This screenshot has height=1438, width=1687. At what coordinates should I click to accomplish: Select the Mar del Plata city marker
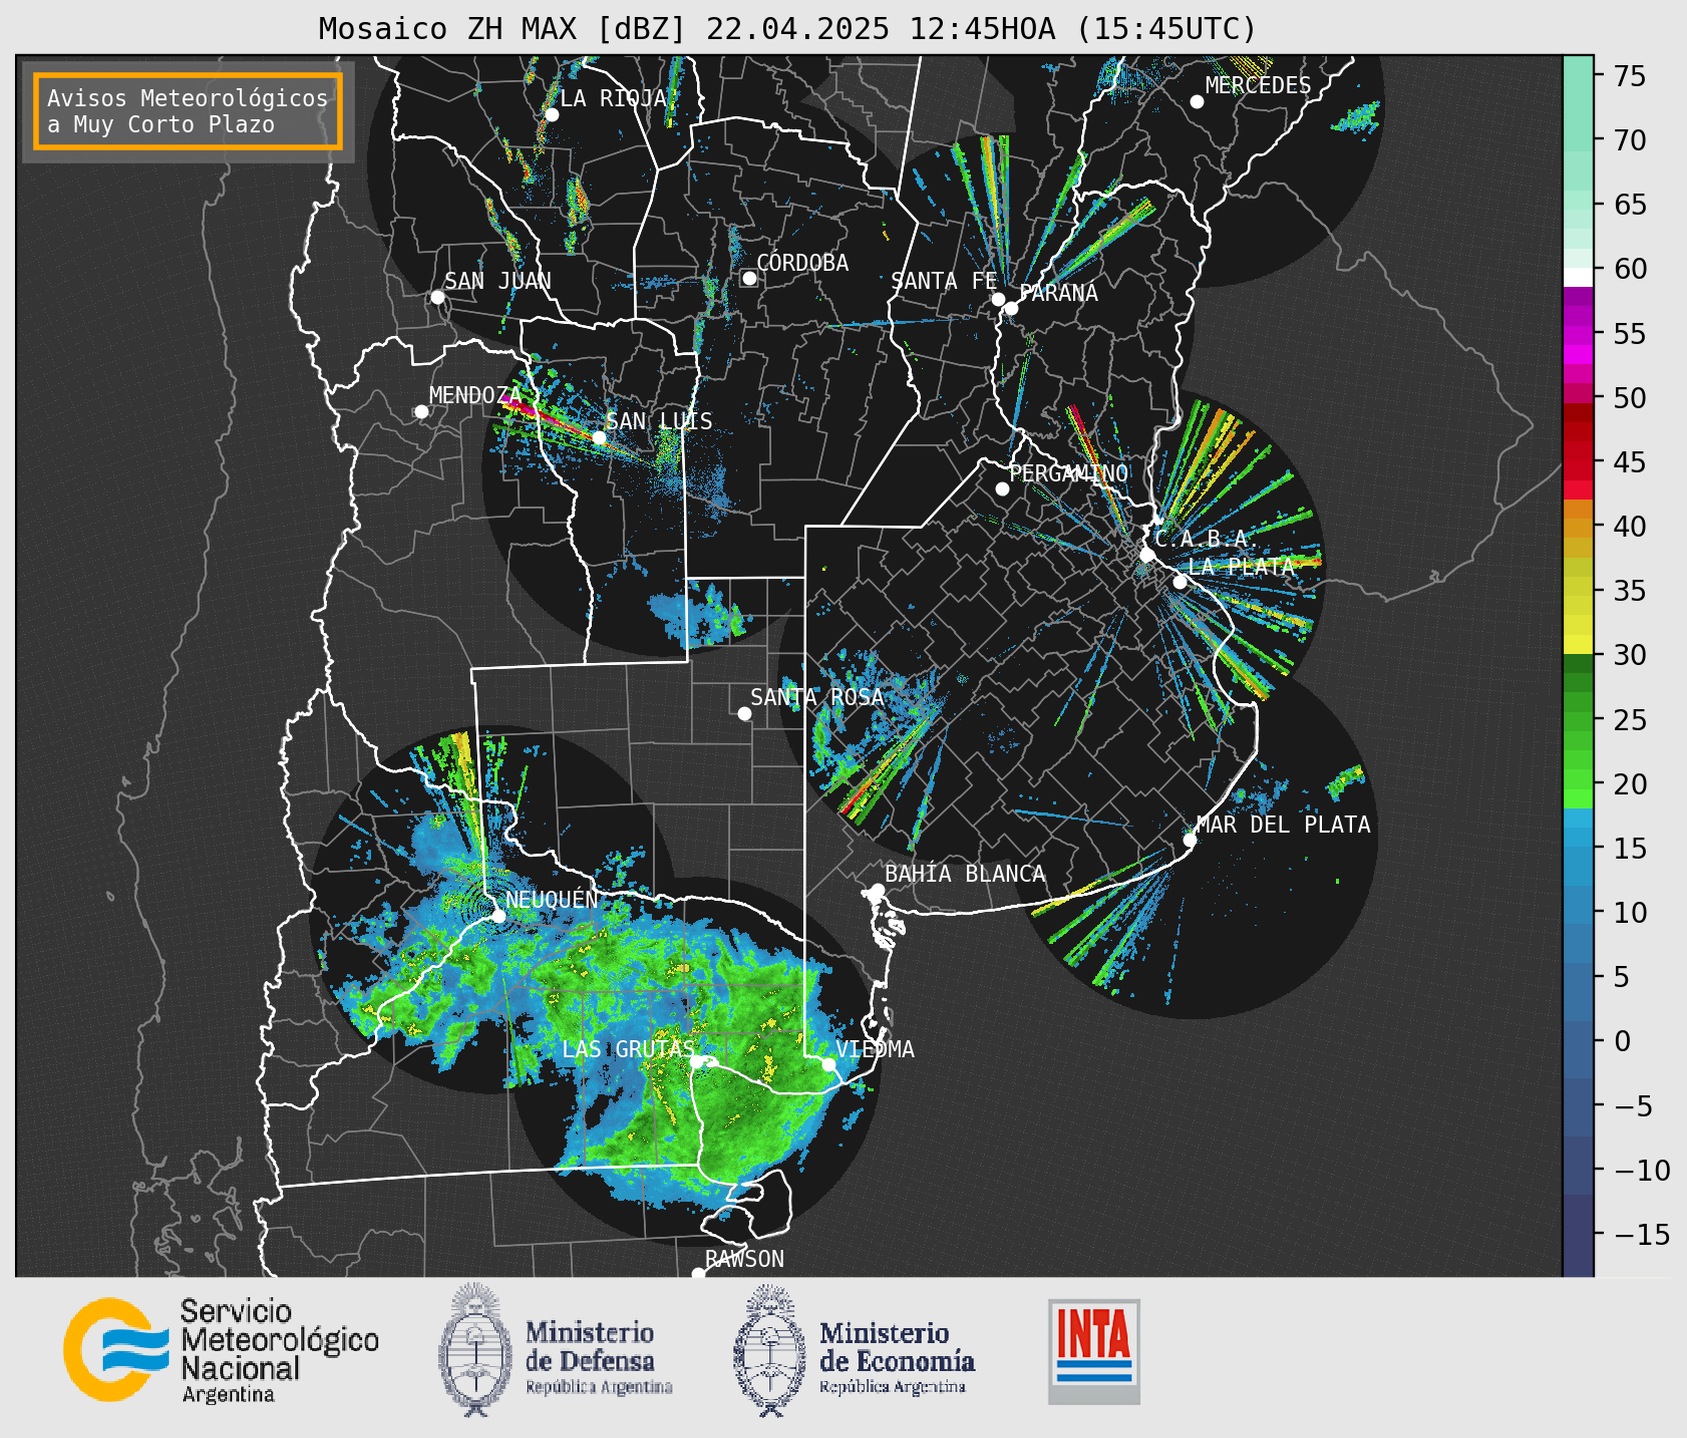tap(1190, 840)
